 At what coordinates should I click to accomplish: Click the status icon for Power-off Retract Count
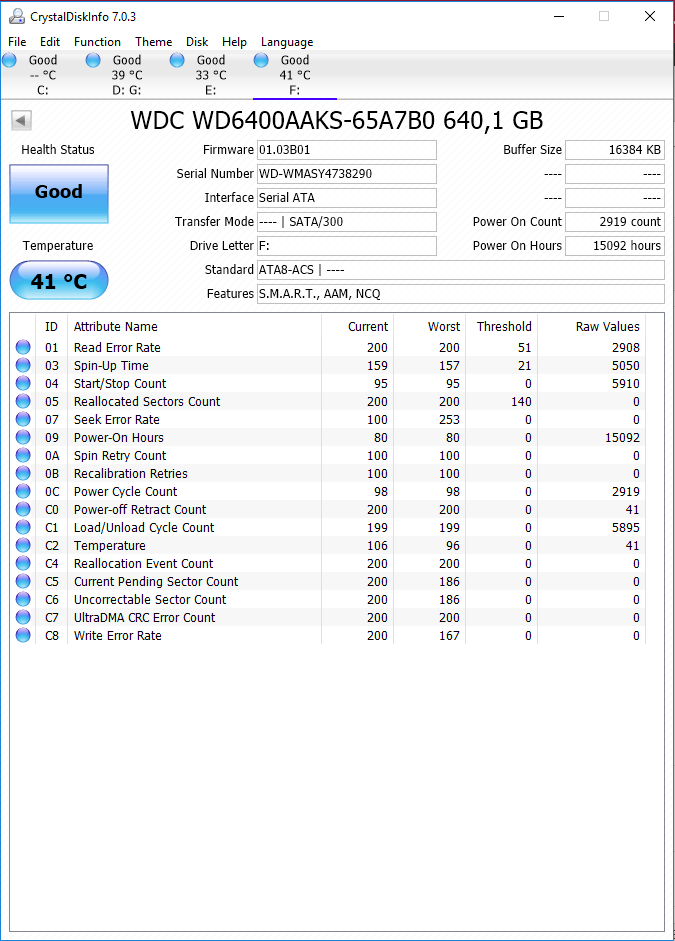pos(23,509)
